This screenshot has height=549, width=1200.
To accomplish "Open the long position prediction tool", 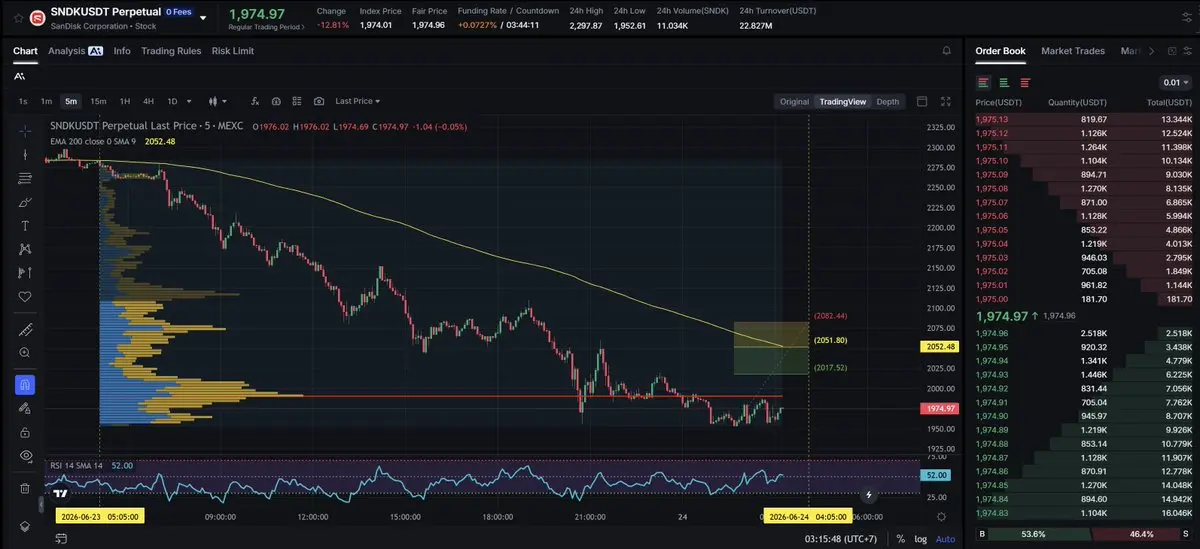I will [25, 272].
